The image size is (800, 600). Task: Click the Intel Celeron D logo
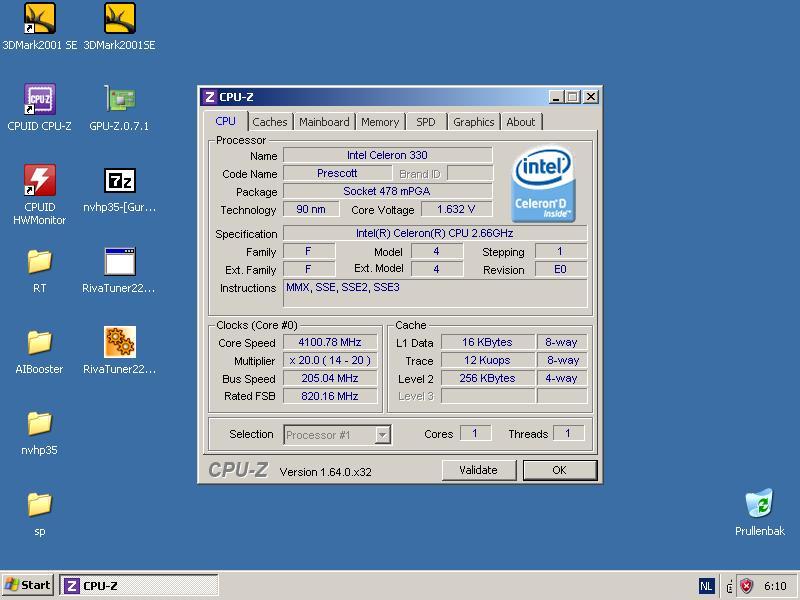[543, 184]
